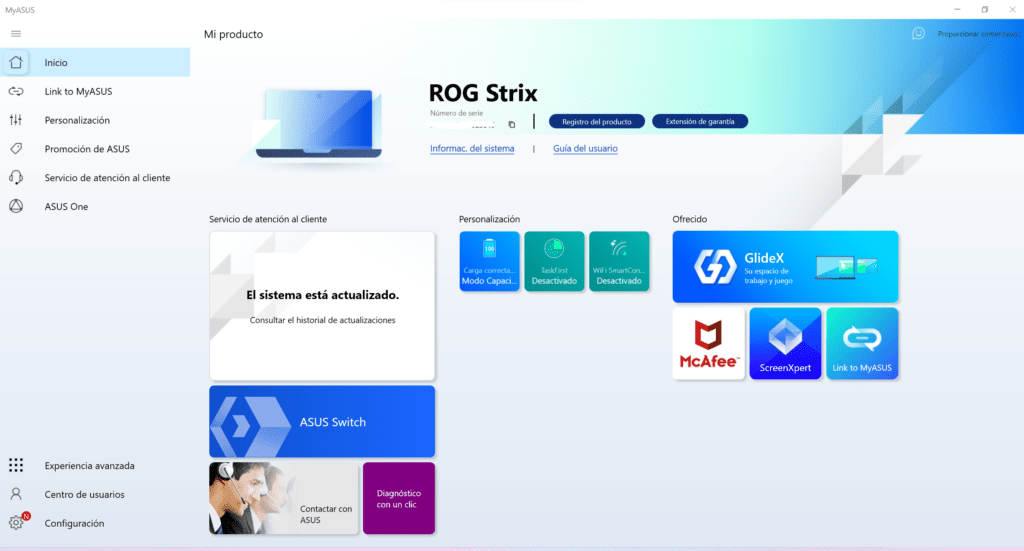Open the Guía del usuario link
Screen dimensions: 1024x551
pos(585,148)
